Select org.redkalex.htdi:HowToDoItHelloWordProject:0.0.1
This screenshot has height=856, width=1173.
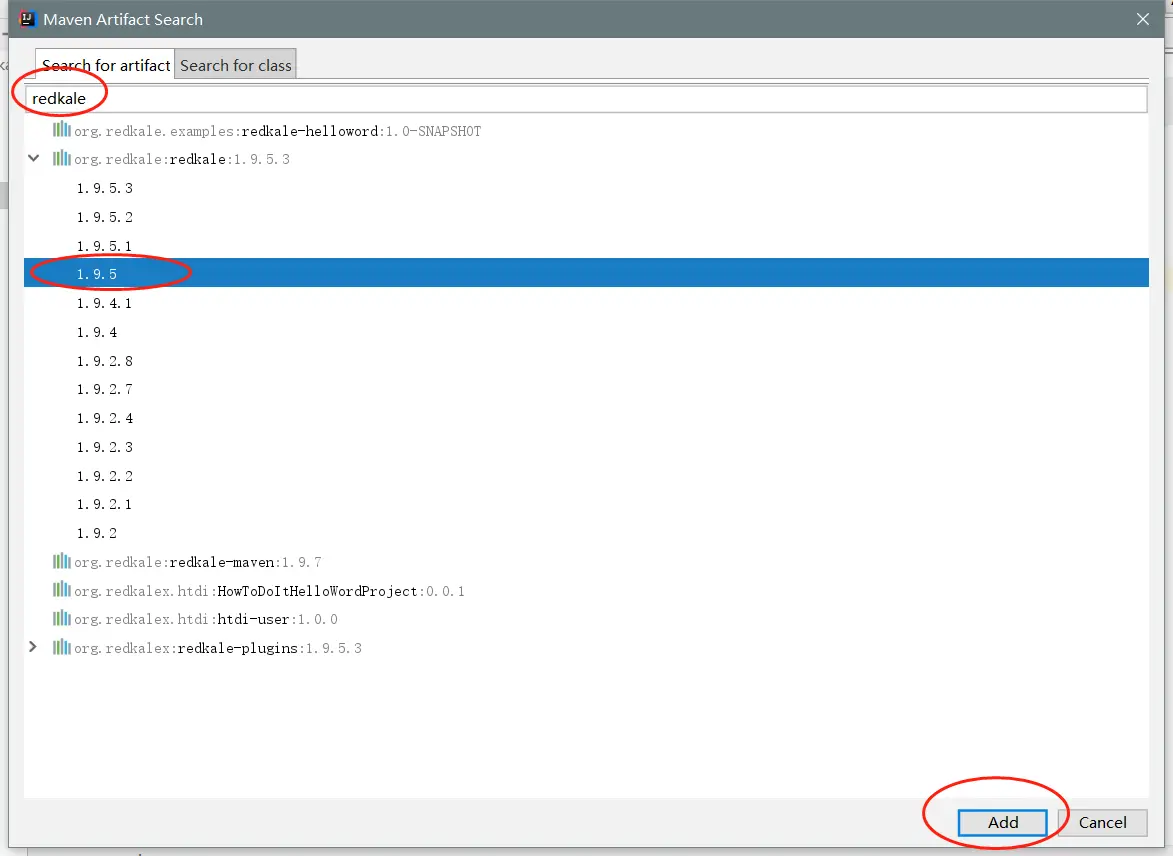(x=269, y=591)
